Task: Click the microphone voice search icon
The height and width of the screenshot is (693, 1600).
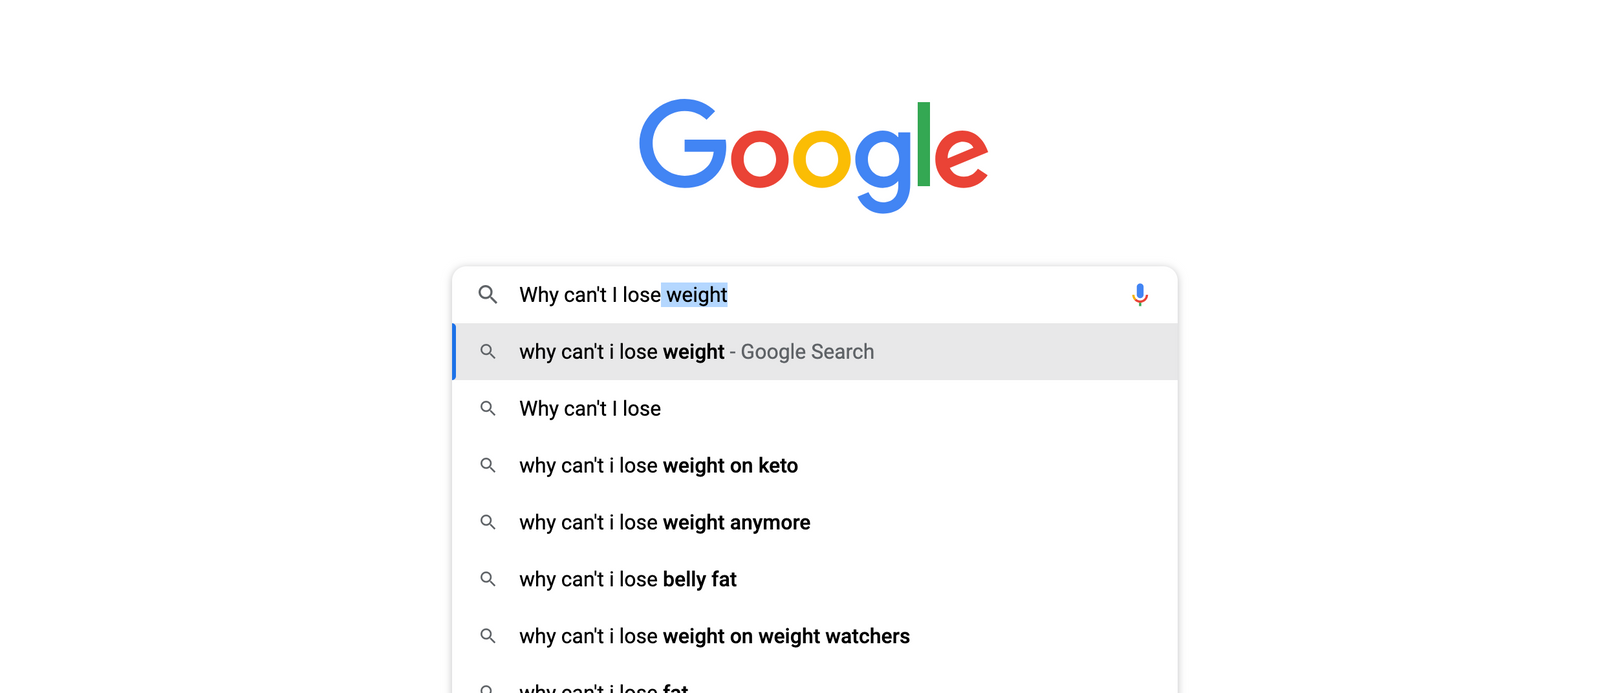Action: pos(1139,295)
